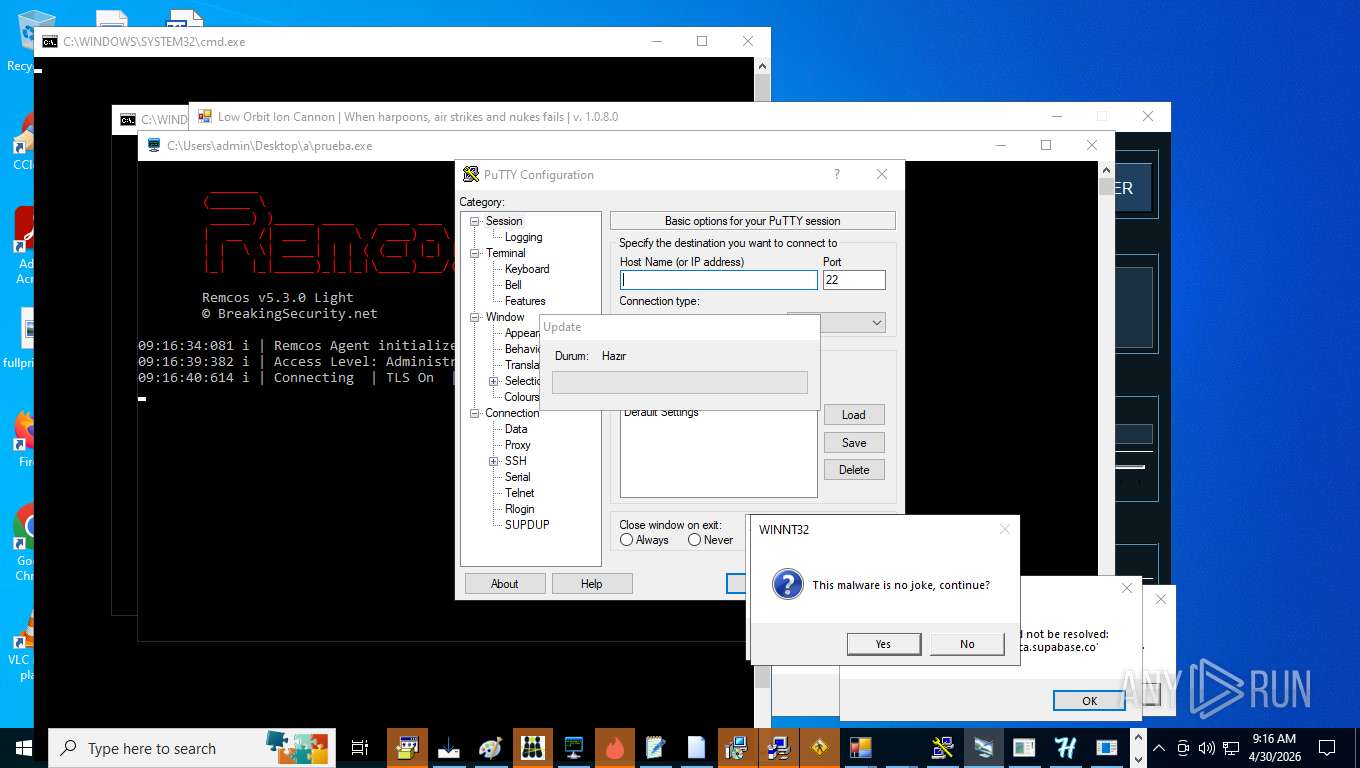Image resolution: width=1360 pixels, height=768 pixels.
Task: Open the flame icon app on the taskbar
Action: (615, 748)
